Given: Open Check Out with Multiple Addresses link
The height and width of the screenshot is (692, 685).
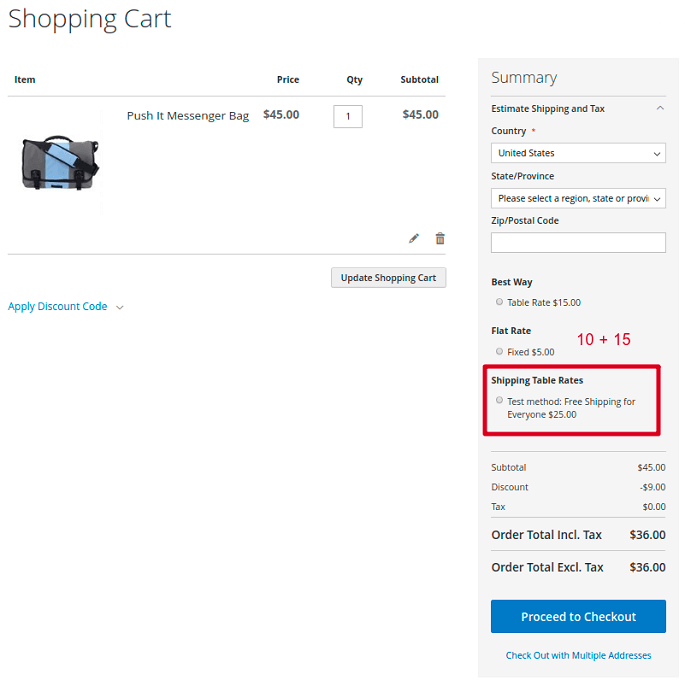Looking at the screenshot, I should 578,656.
